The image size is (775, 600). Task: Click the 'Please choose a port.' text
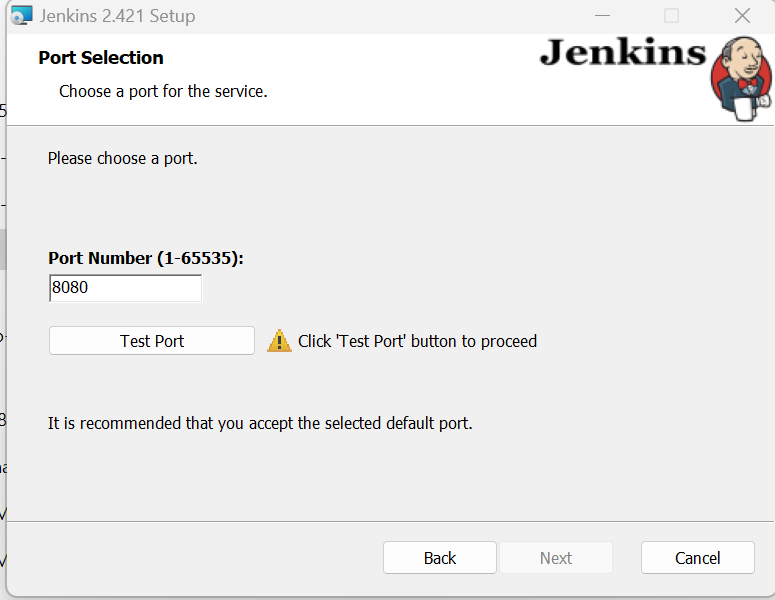122,158
